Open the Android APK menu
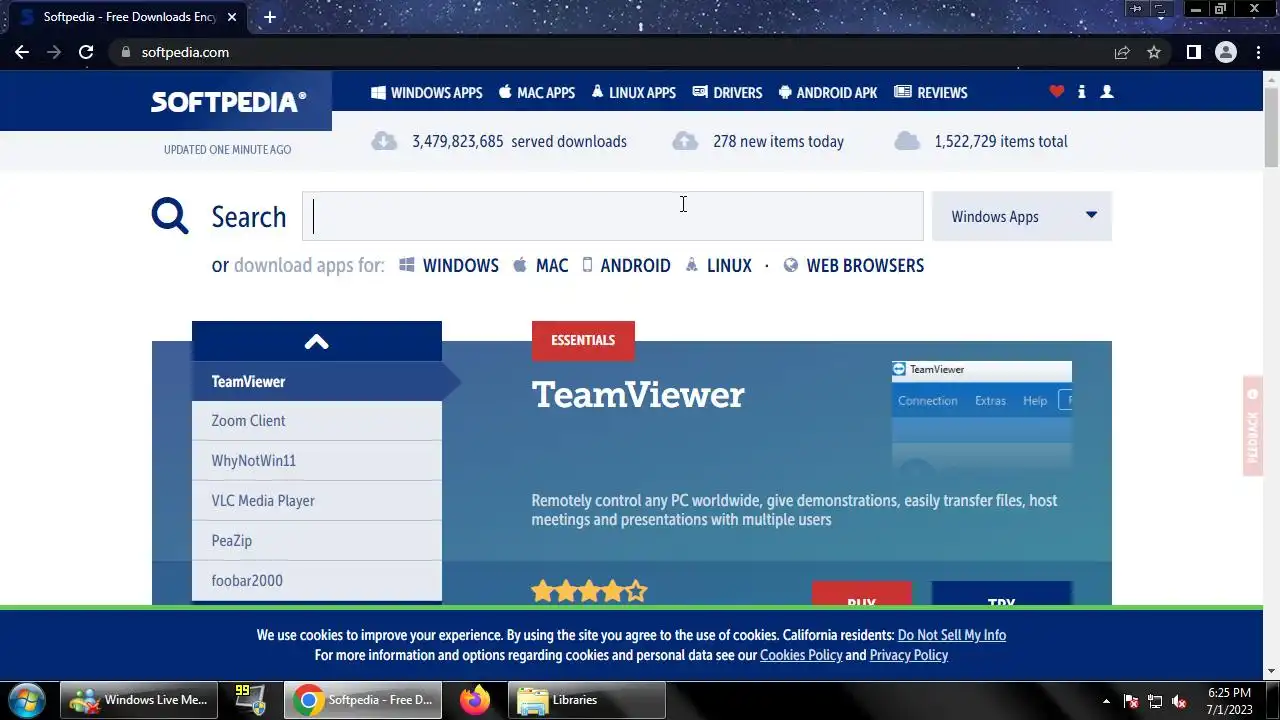This screenshot has height=720, width=1280. (x=827, y=92)
